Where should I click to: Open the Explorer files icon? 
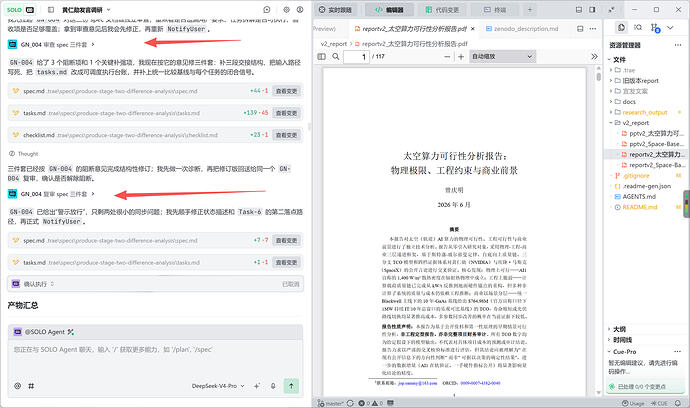click(x=621, y=28)
